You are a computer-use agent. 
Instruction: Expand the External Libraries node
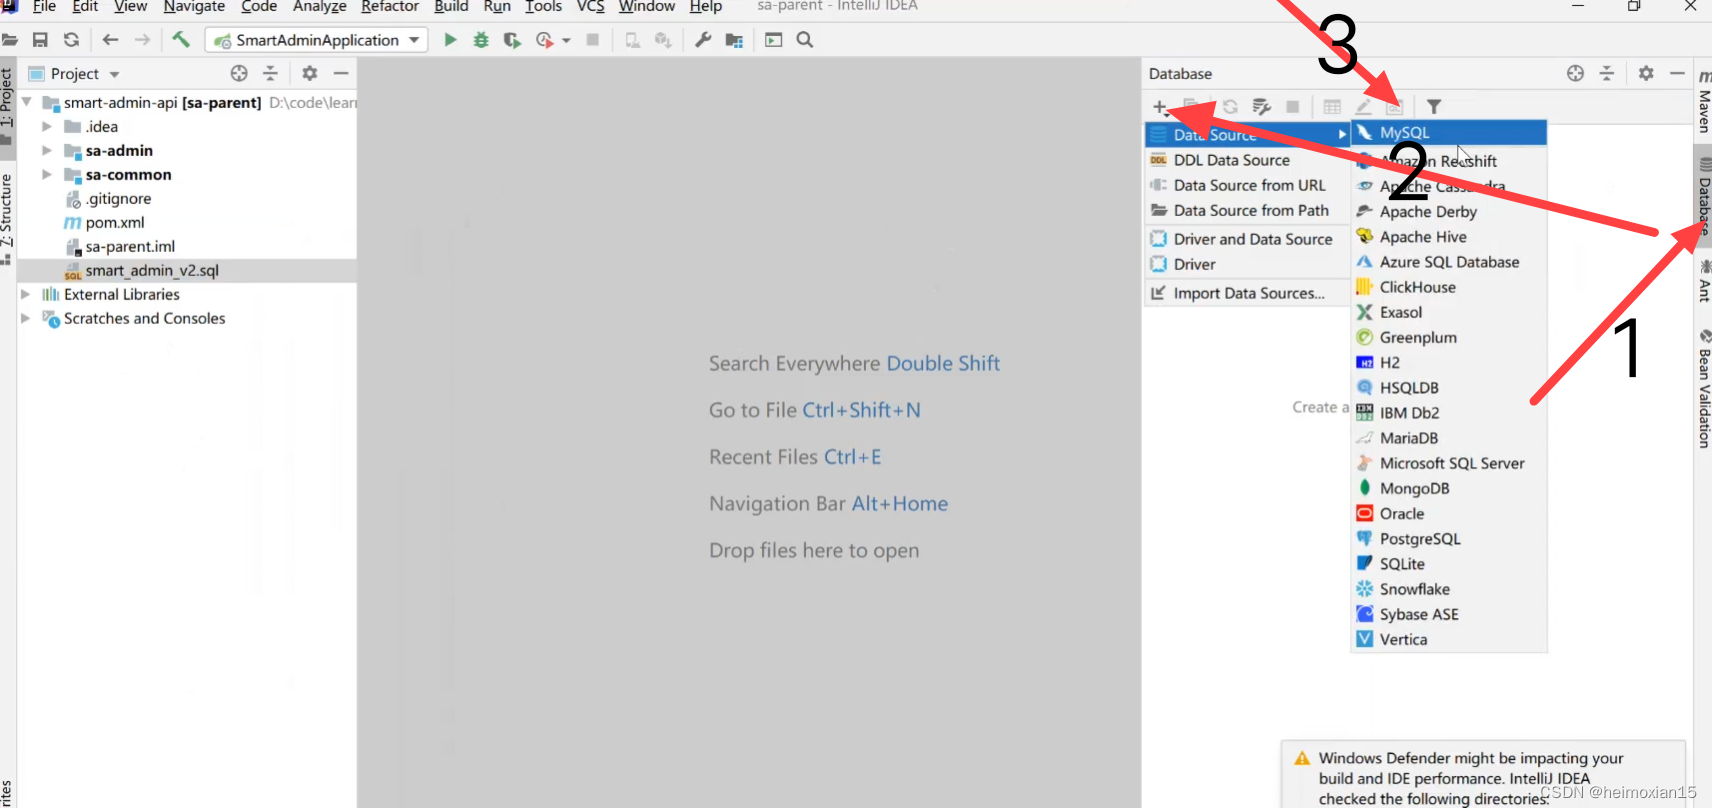(x=26, y=295)
